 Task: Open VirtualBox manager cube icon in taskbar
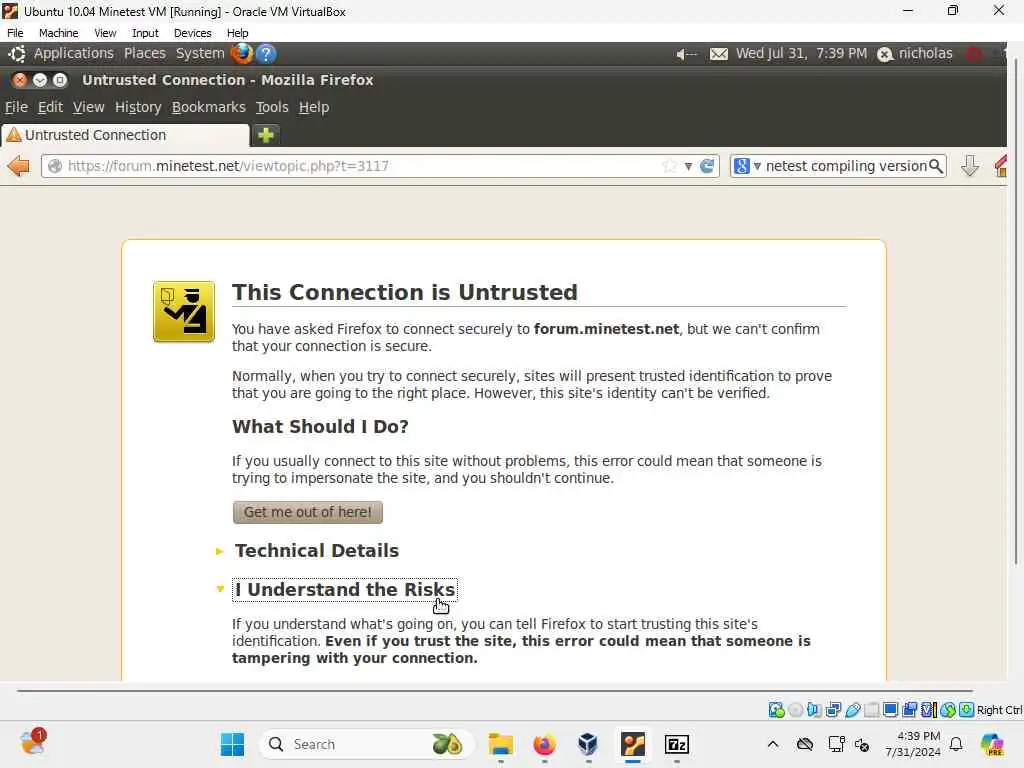click(588, 744)
